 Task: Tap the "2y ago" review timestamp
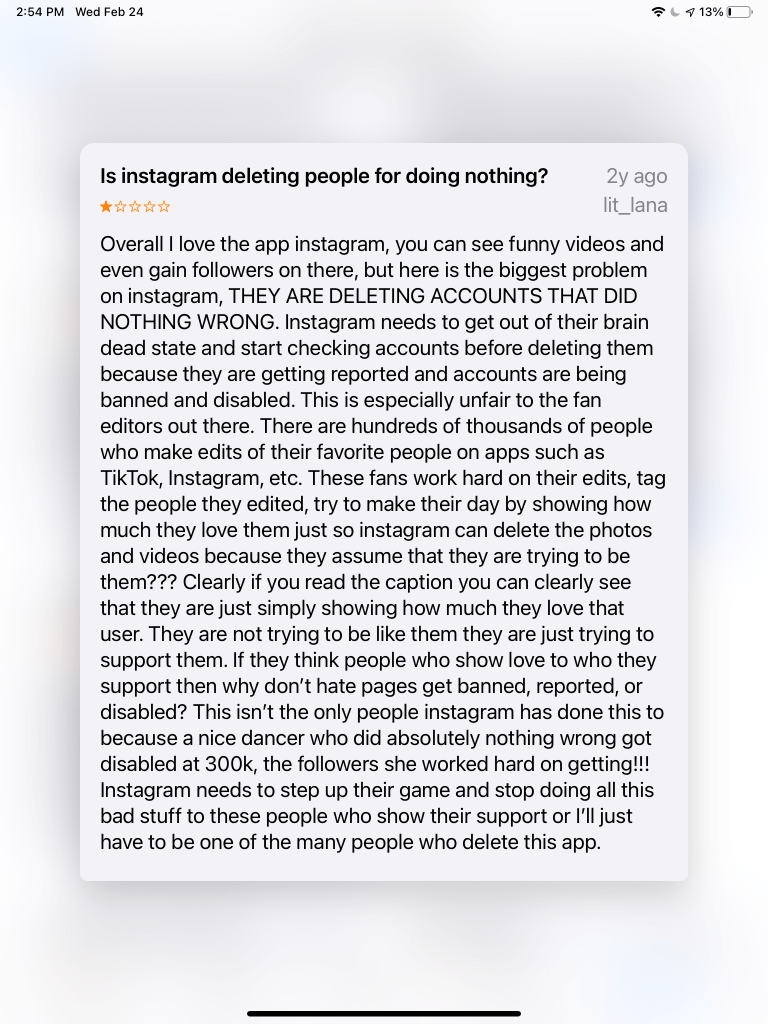(x=637, y=176)
